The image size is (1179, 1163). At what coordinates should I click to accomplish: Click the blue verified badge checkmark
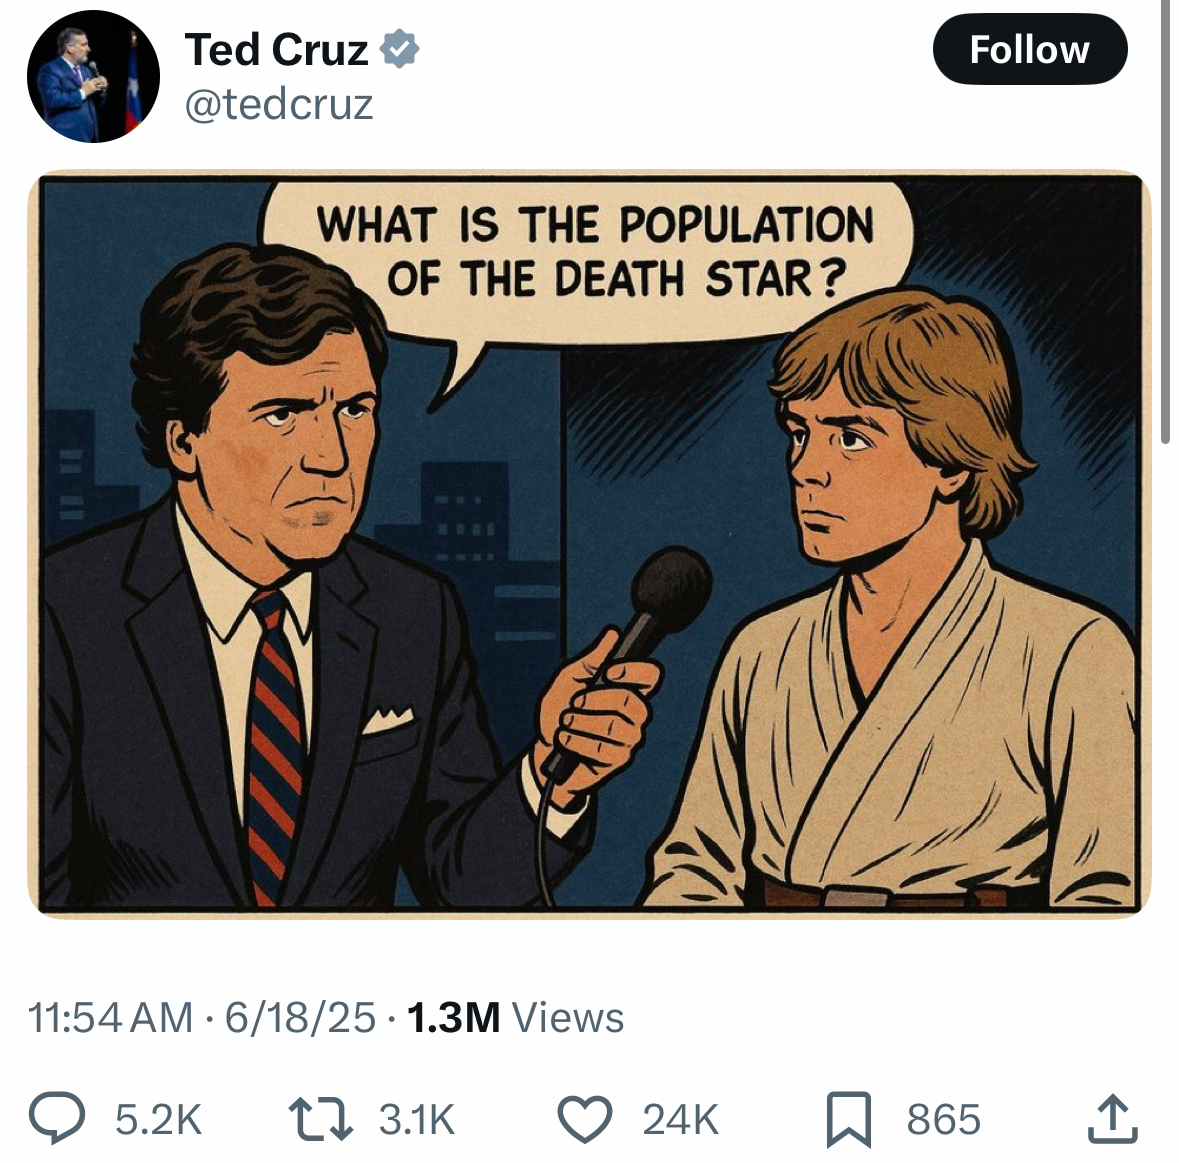pos(399,50)
